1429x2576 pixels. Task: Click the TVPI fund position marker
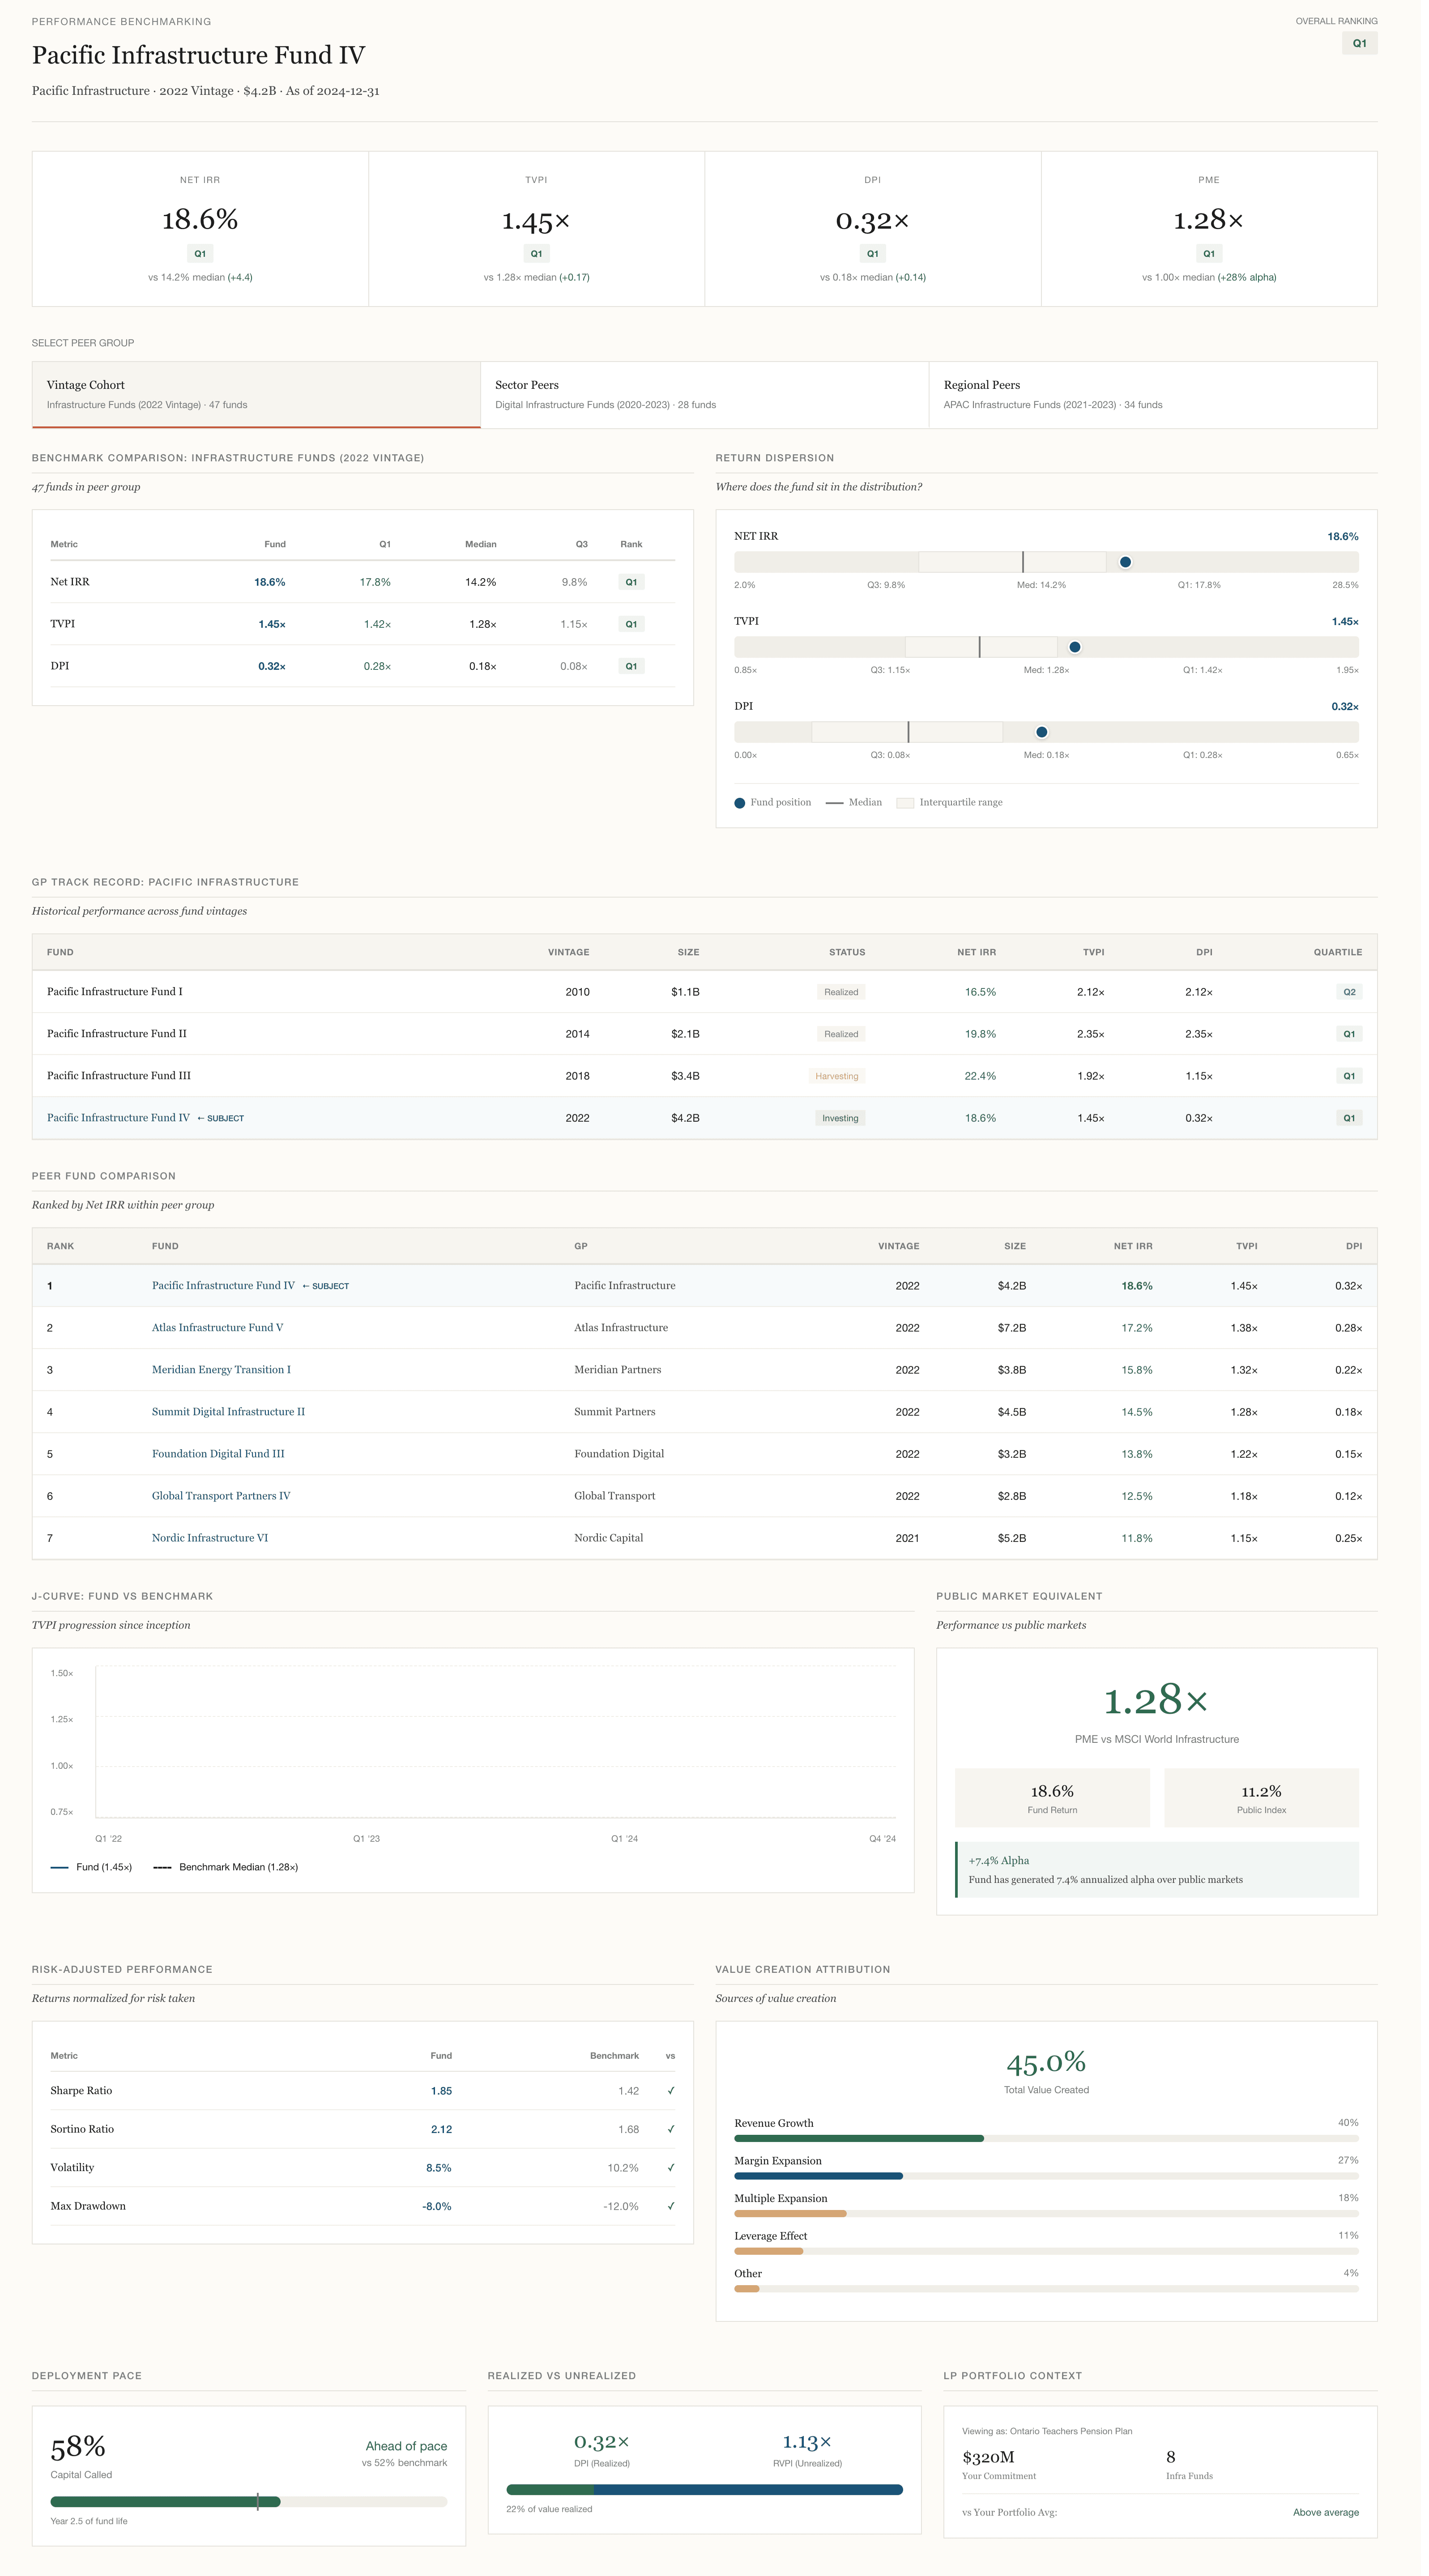click(1074, 647)
